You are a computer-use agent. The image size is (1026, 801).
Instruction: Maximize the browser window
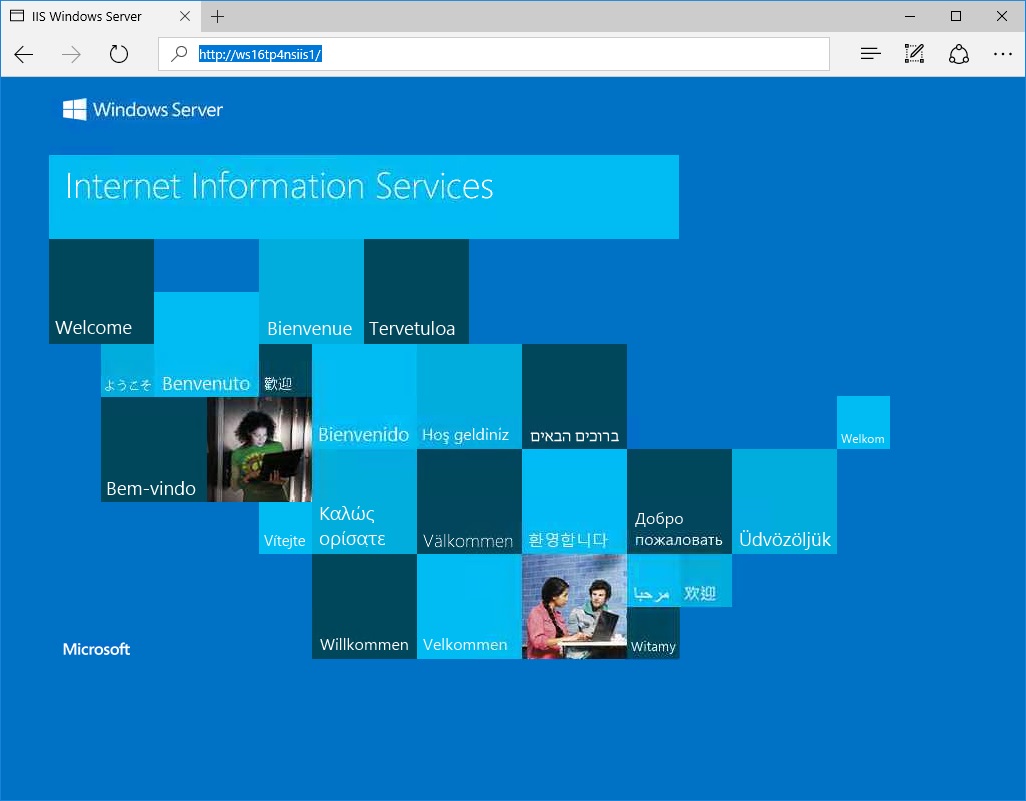tap(956, 16)
